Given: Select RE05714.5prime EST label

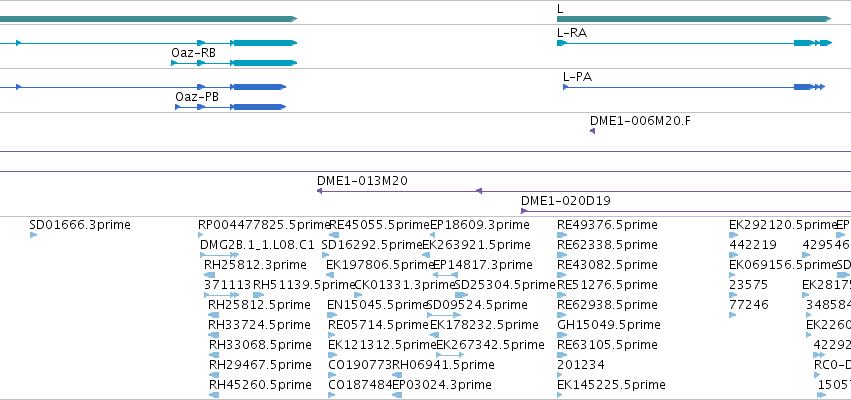Looking at the screenshot, I should (x=379, y=325).
